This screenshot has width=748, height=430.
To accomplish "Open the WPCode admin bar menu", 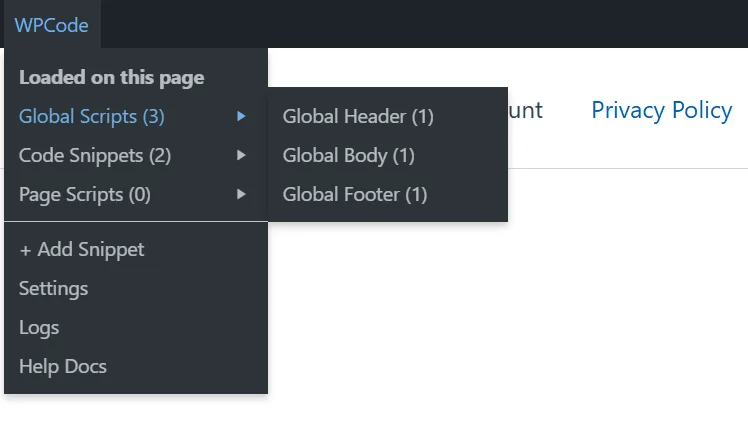I will coord(52,25).
